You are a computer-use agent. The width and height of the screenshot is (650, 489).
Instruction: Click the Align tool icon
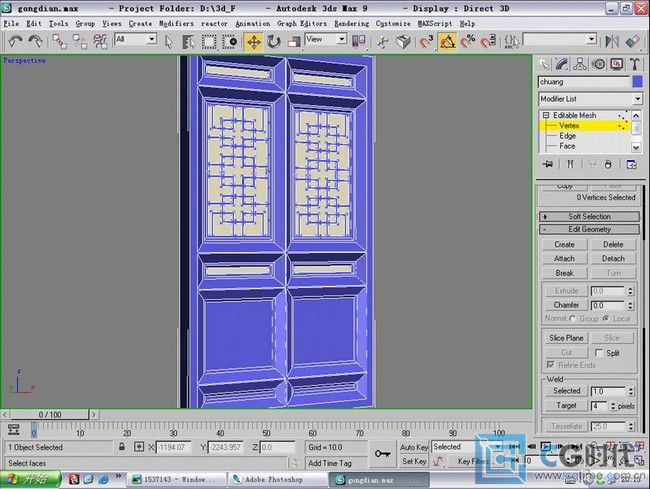(632, 41)
